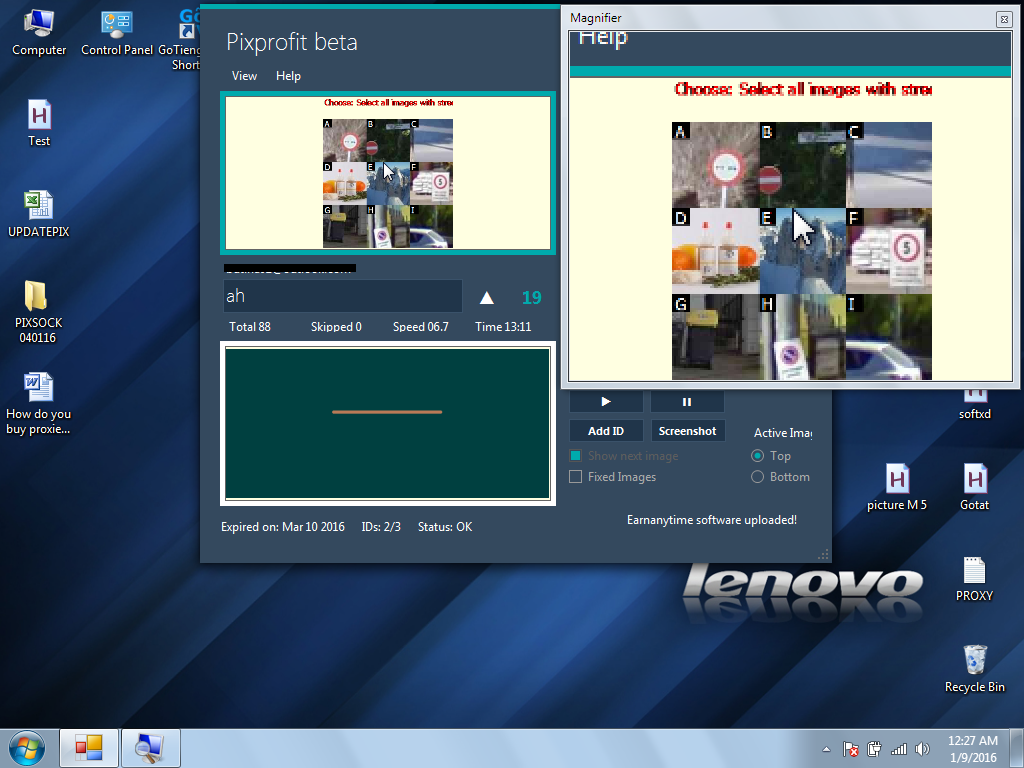The image size is (1024, 768).
Task: Click the 'Expired on: Mar 10 2016' text
Action: (x=283, y=526)
